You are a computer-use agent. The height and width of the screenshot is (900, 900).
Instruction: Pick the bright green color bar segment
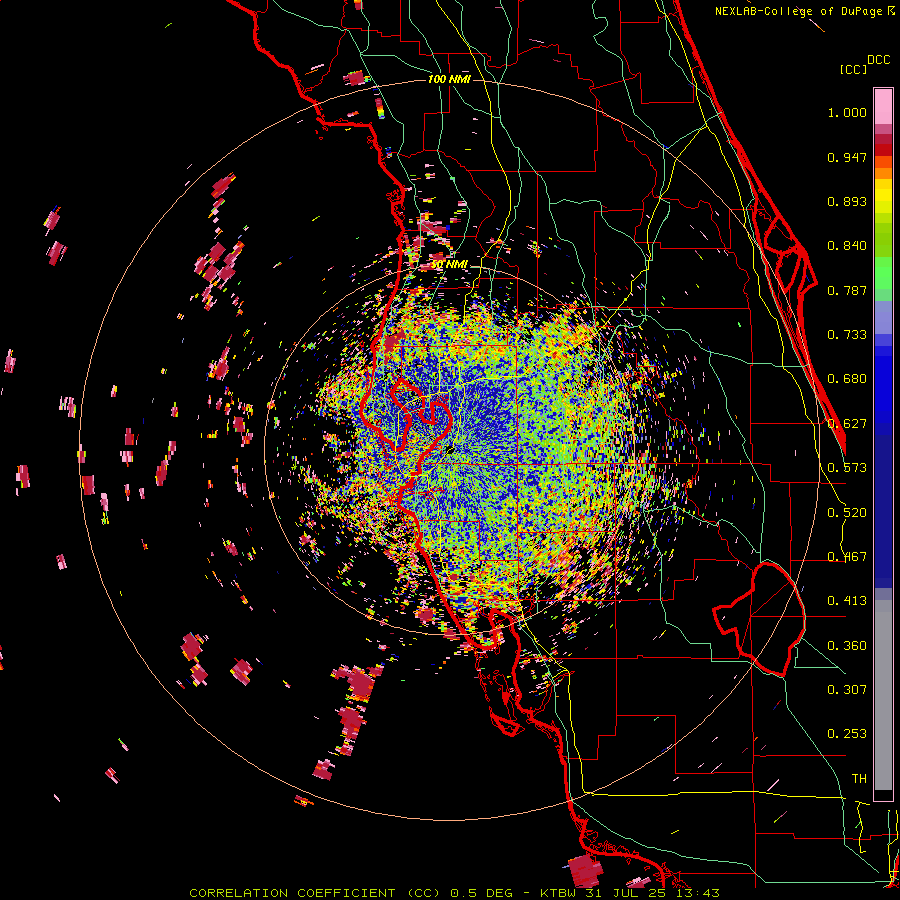click(883, 273)
